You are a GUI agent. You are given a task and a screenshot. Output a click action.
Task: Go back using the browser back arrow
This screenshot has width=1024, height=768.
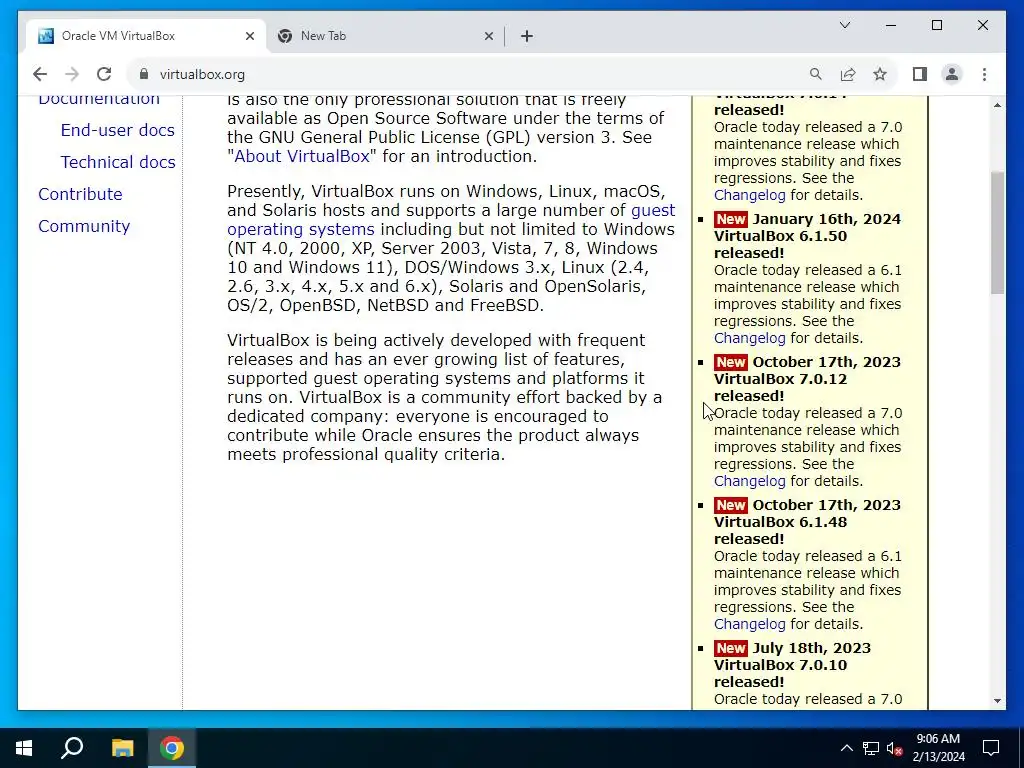point(40,74)
